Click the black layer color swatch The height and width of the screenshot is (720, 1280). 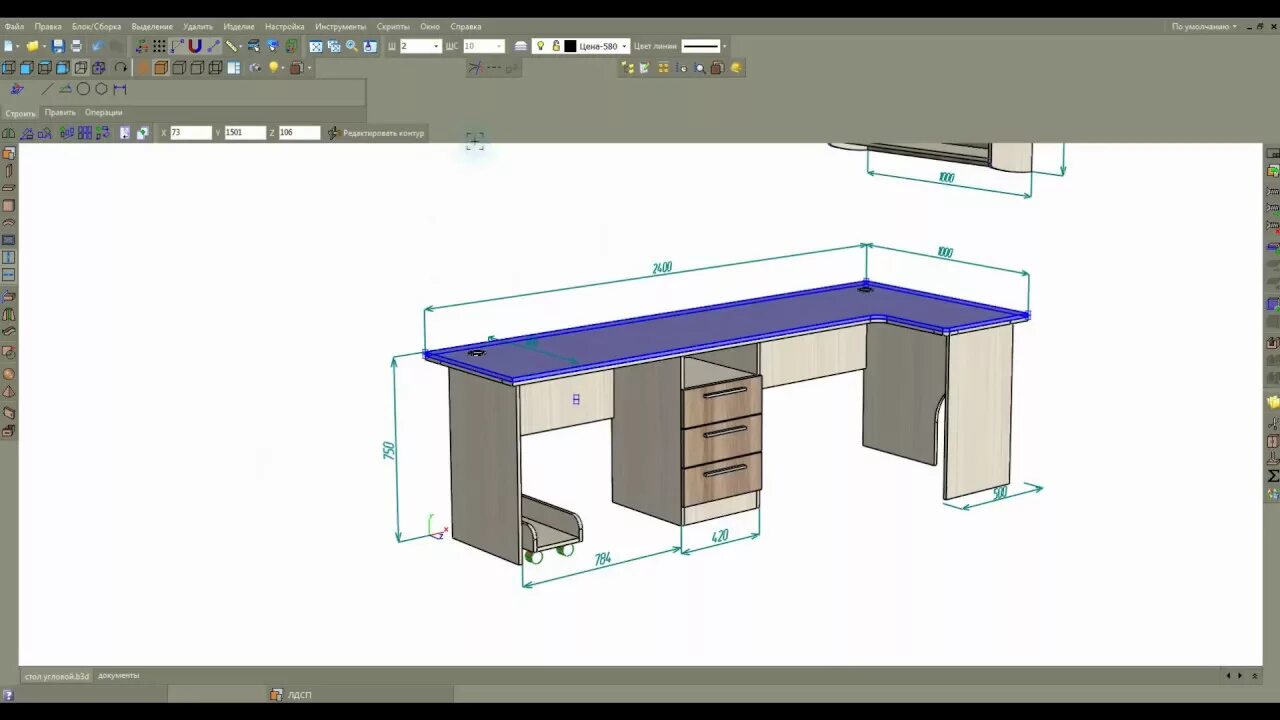(570, 46)
